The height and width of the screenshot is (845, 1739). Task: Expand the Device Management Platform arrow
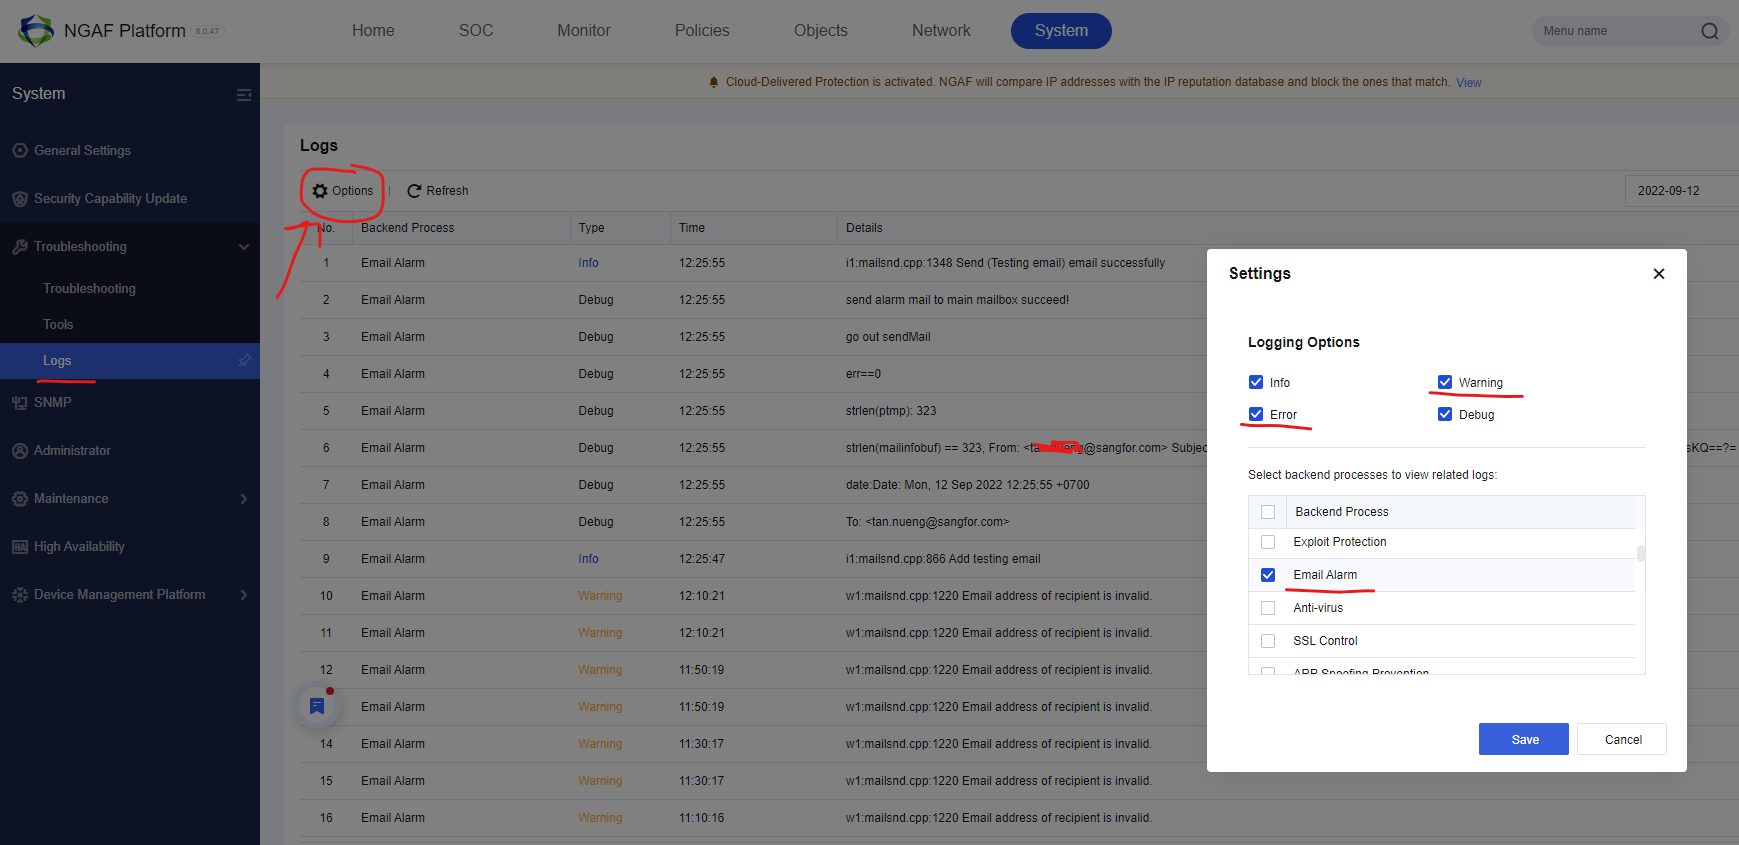(244, 595)
